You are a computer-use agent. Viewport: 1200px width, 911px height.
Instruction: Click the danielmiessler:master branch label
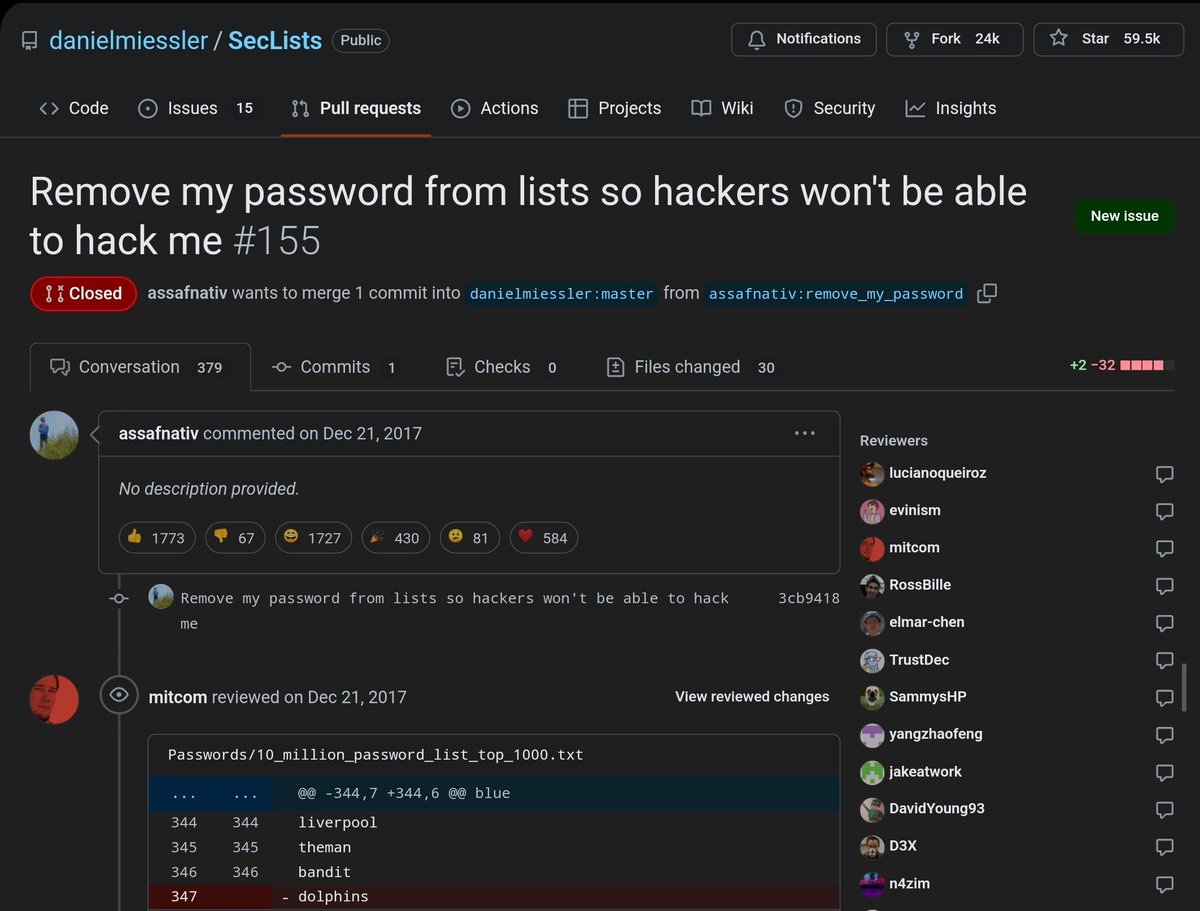pyautogui.click(x=561, y=294)
